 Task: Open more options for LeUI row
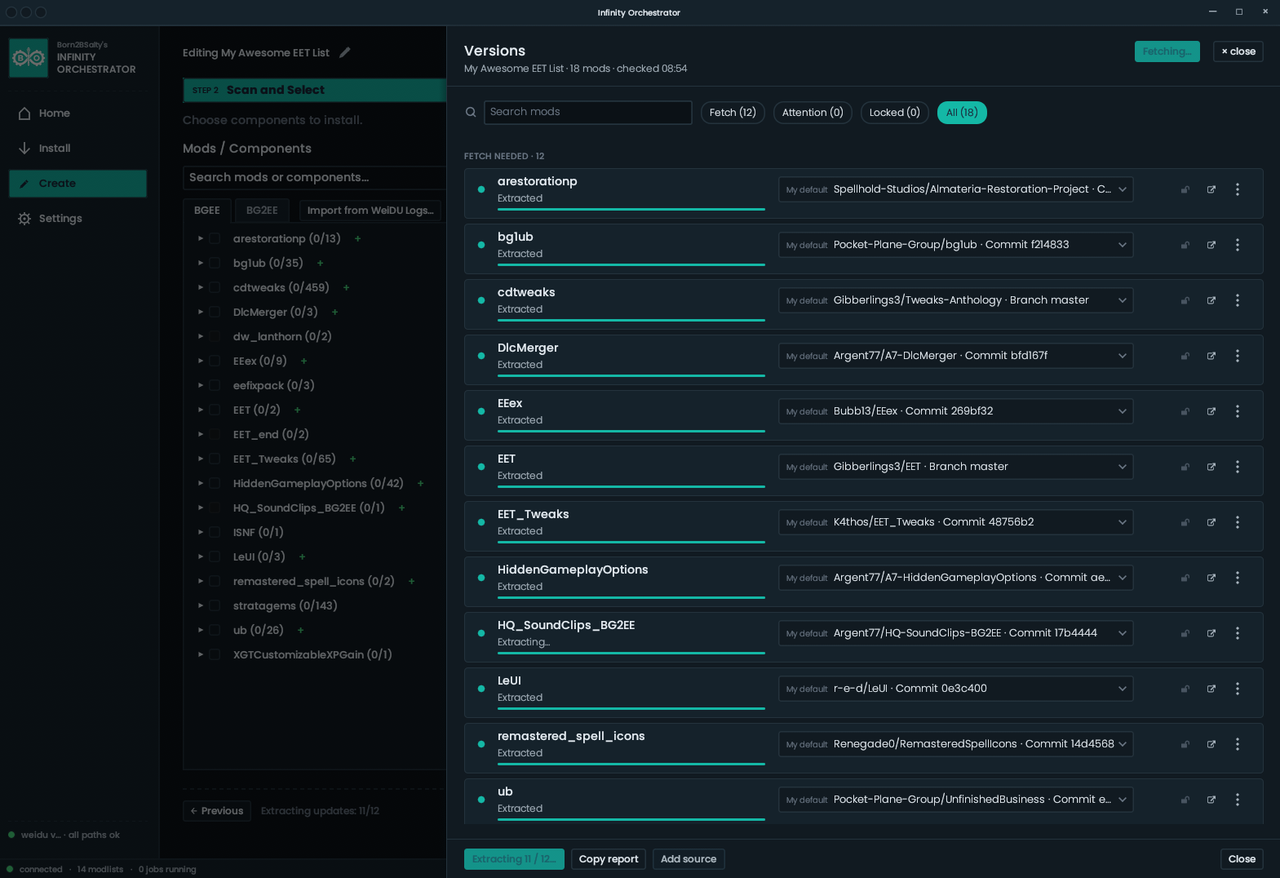coord(1237,689)
